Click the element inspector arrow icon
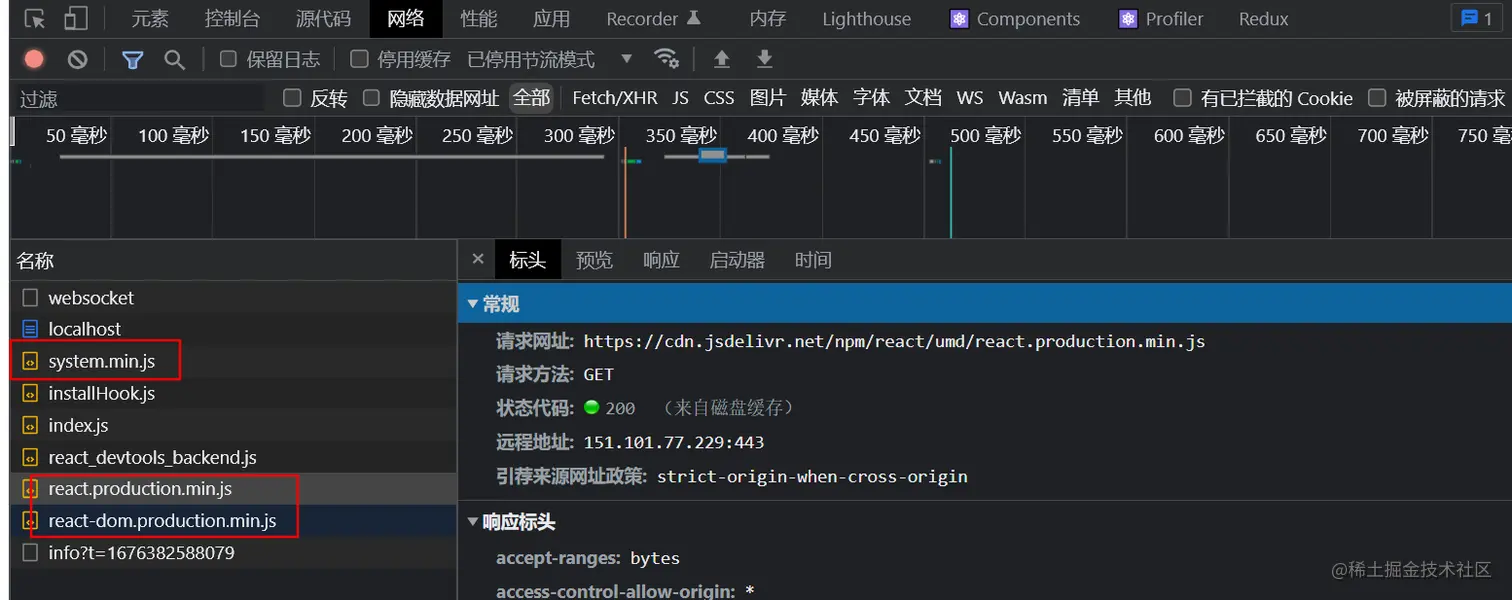The image size is (1512, 600). 35,19
